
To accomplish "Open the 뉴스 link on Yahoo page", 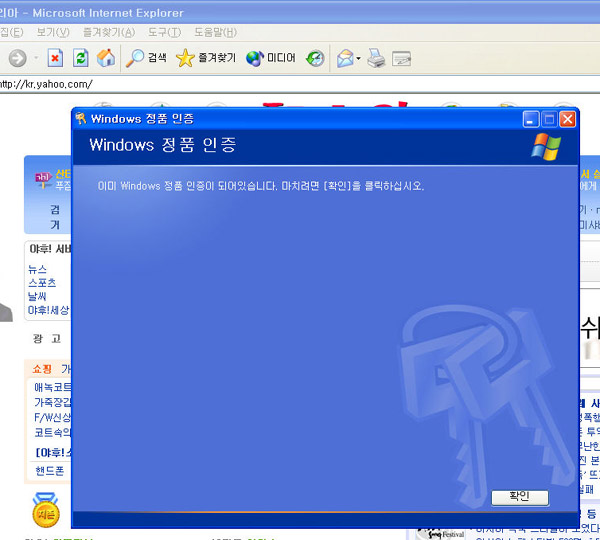I will pyautogui.click(x=37, y=270).
